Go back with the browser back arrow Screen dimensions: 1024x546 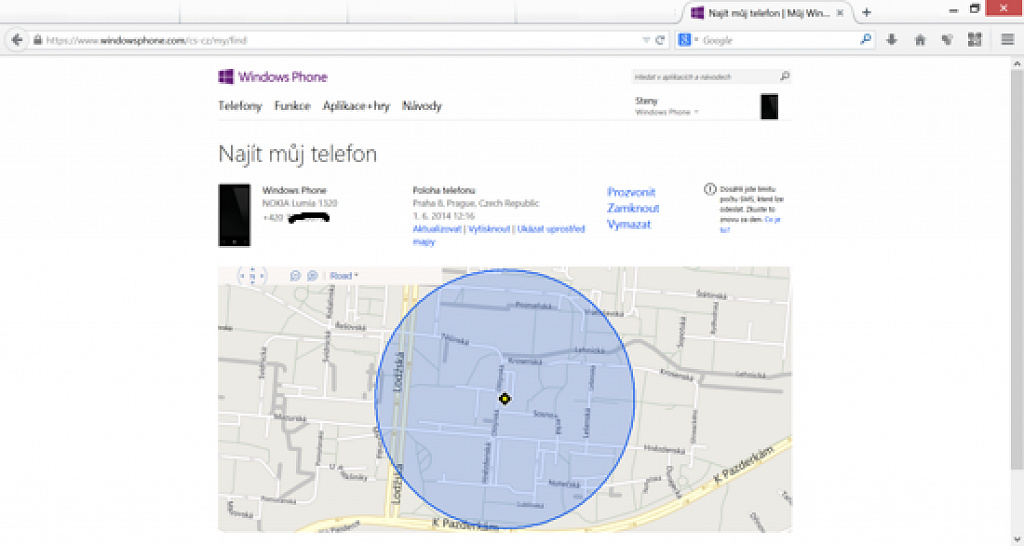(x=17, y=40)
